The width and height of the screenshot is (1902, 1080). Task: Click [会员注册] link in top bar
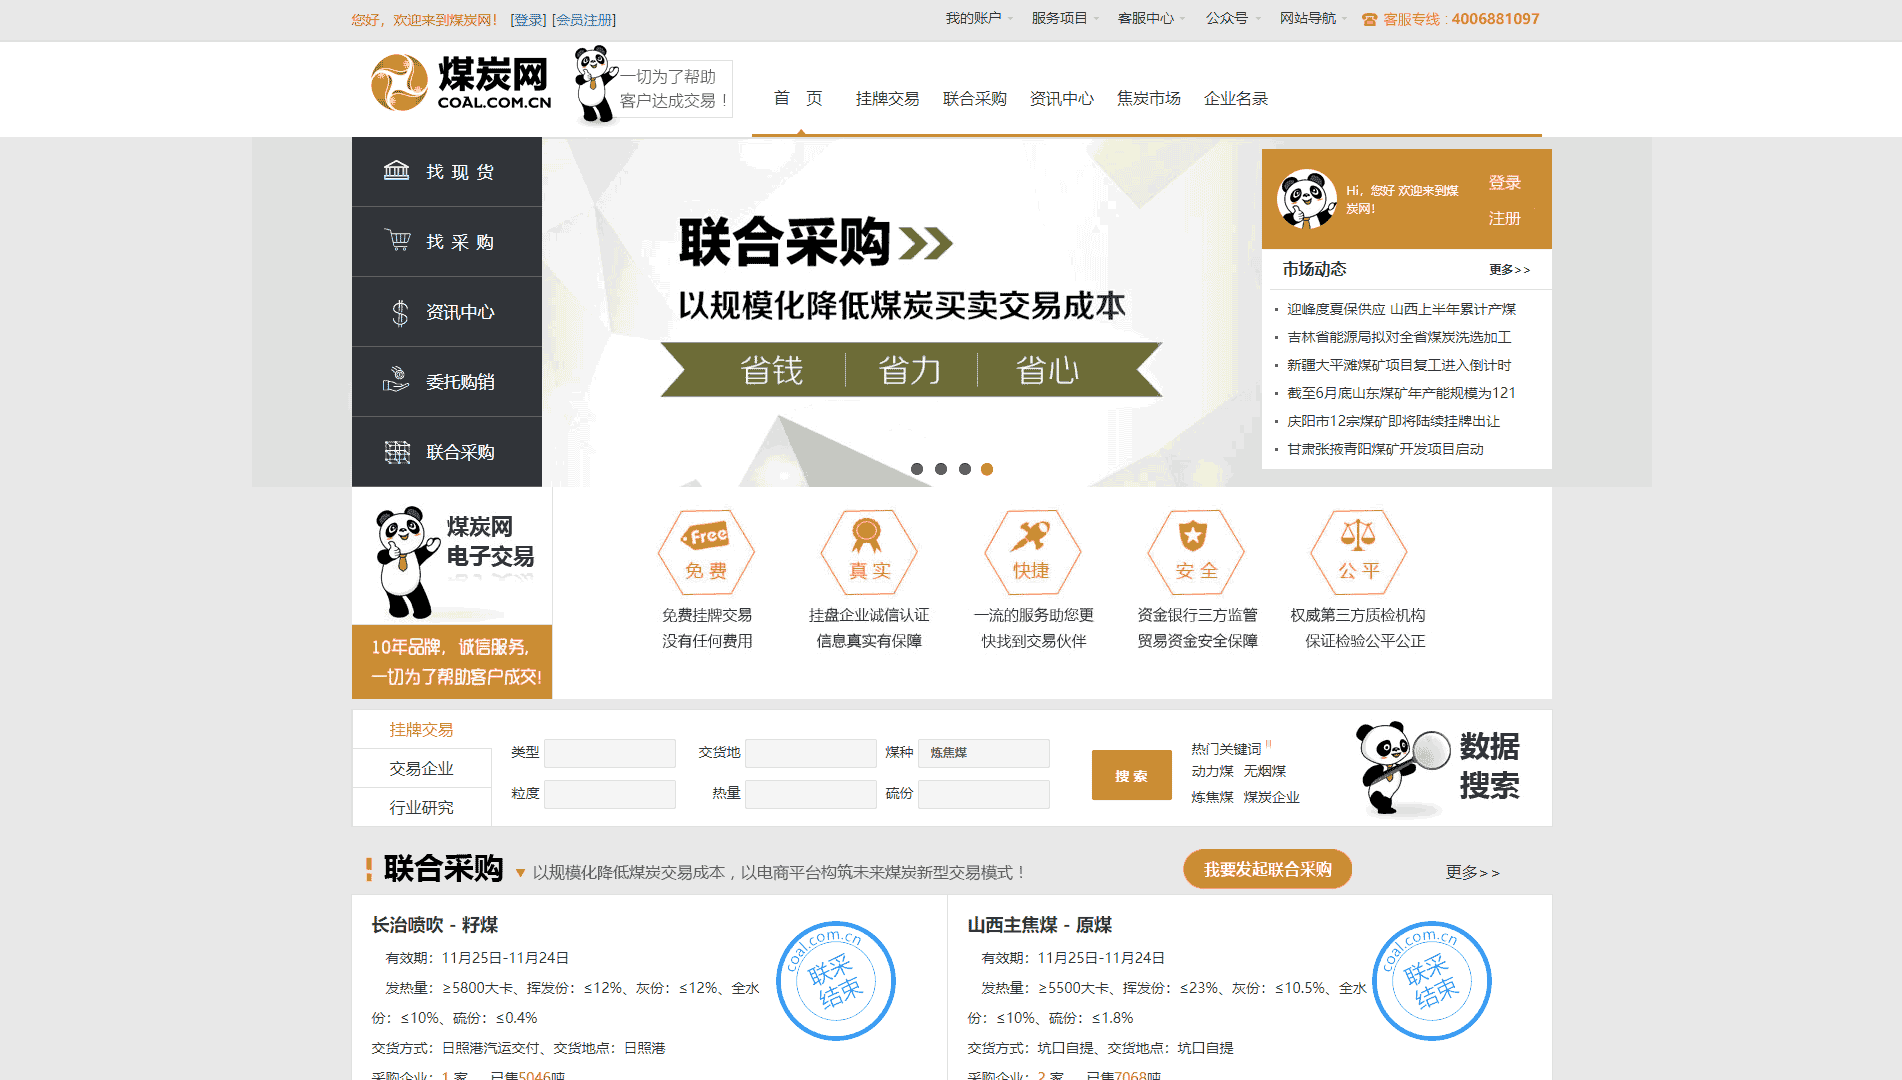[584, 20]
